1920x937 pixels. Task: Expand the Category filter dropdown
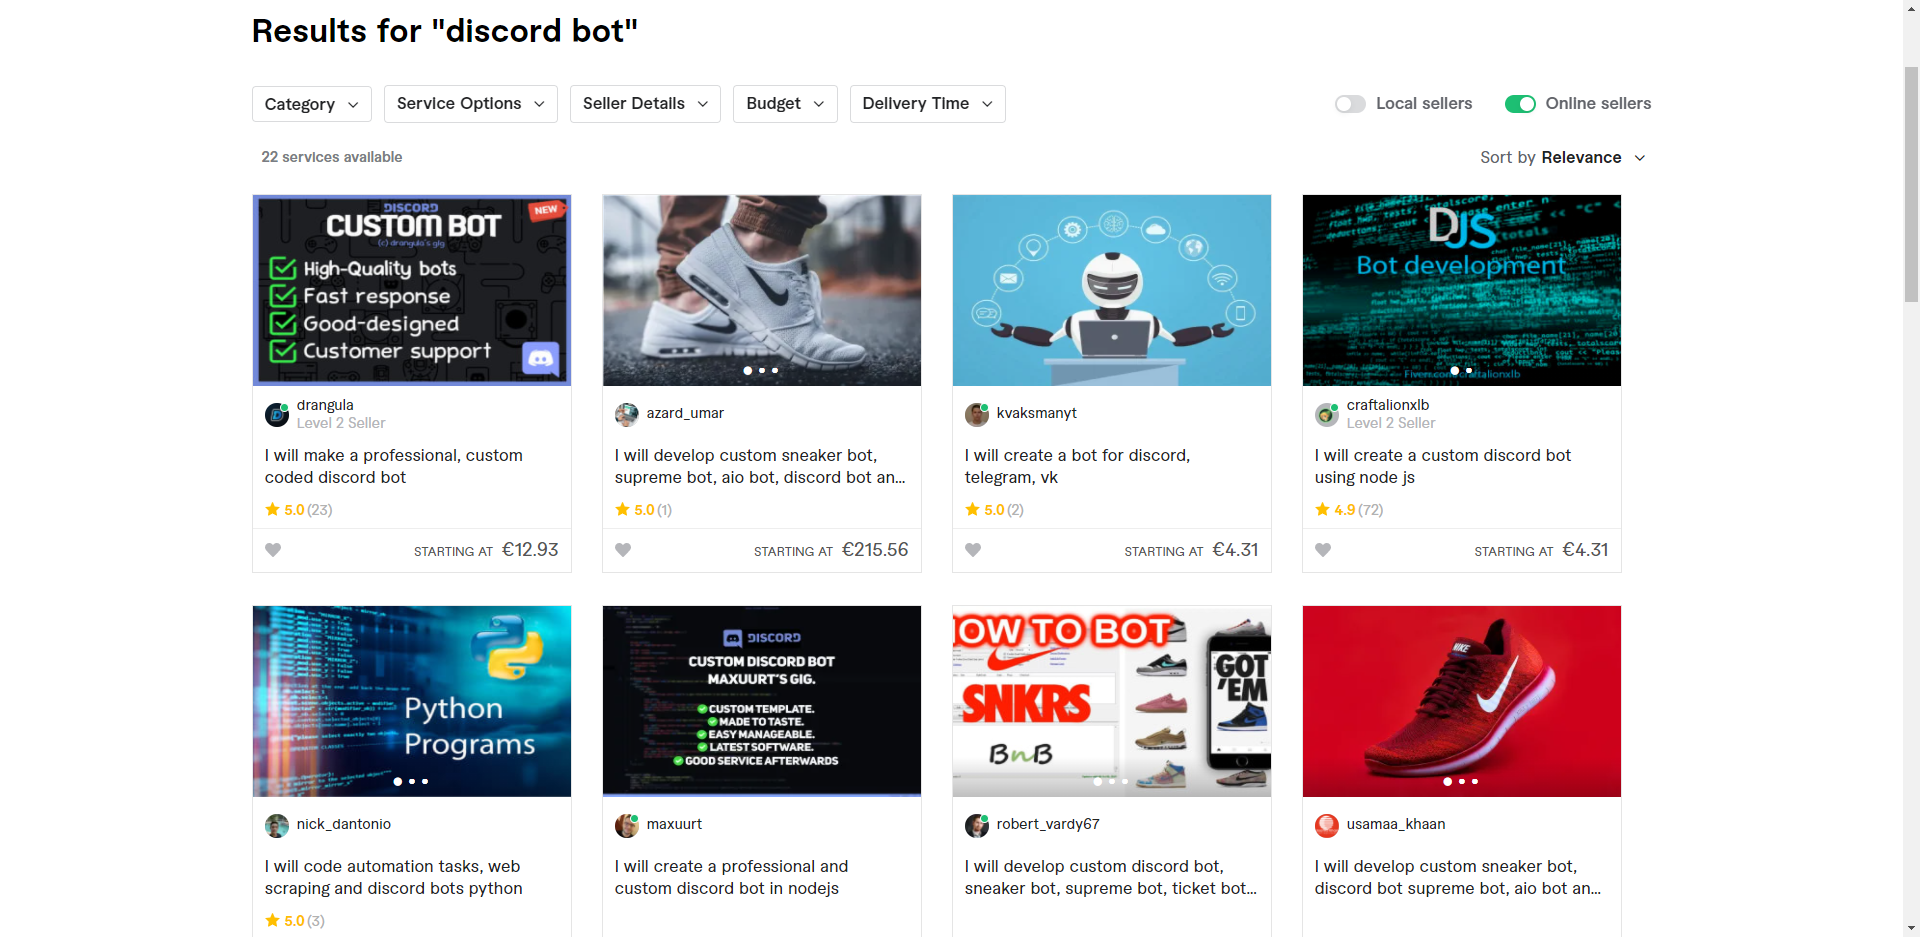tap(311, 104)
